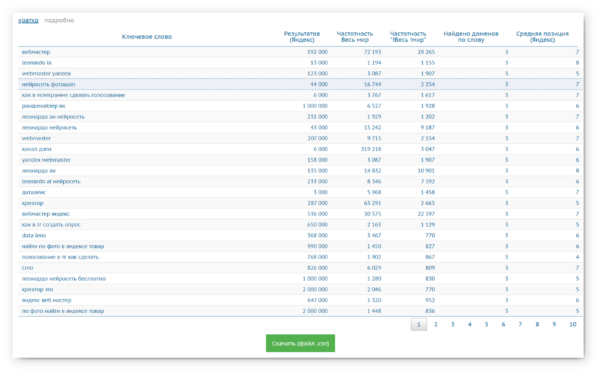600x374 pixels.
Task: Click the 14 832 frequency value
Action: pos(372,170)
